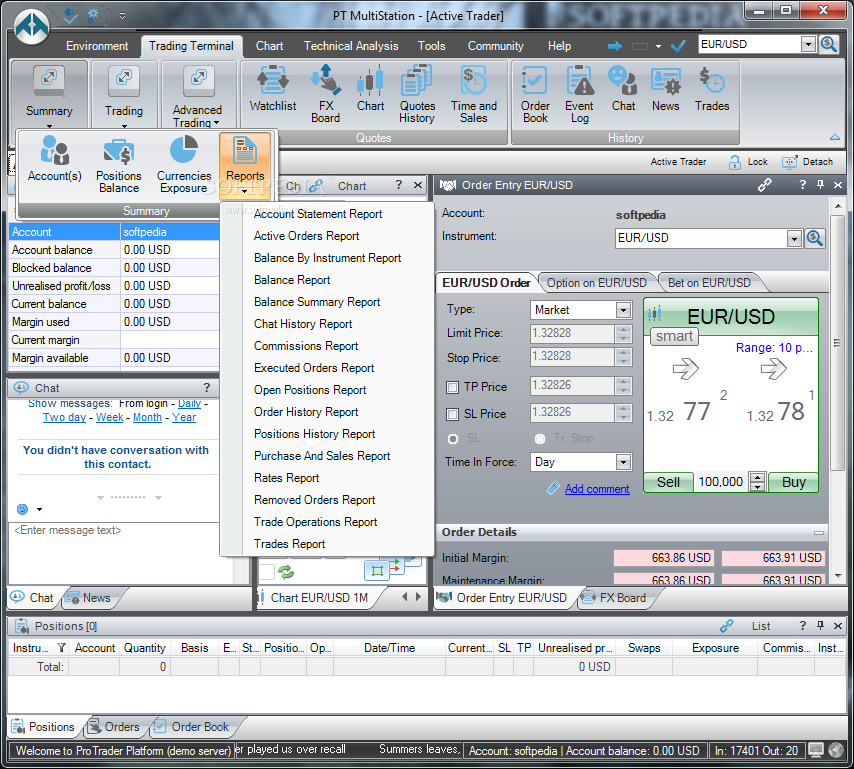Viewport: 854px width, 769px height.
Task: Click the blue checkmark in the title toolbar
Action: [x=678, y=46]
